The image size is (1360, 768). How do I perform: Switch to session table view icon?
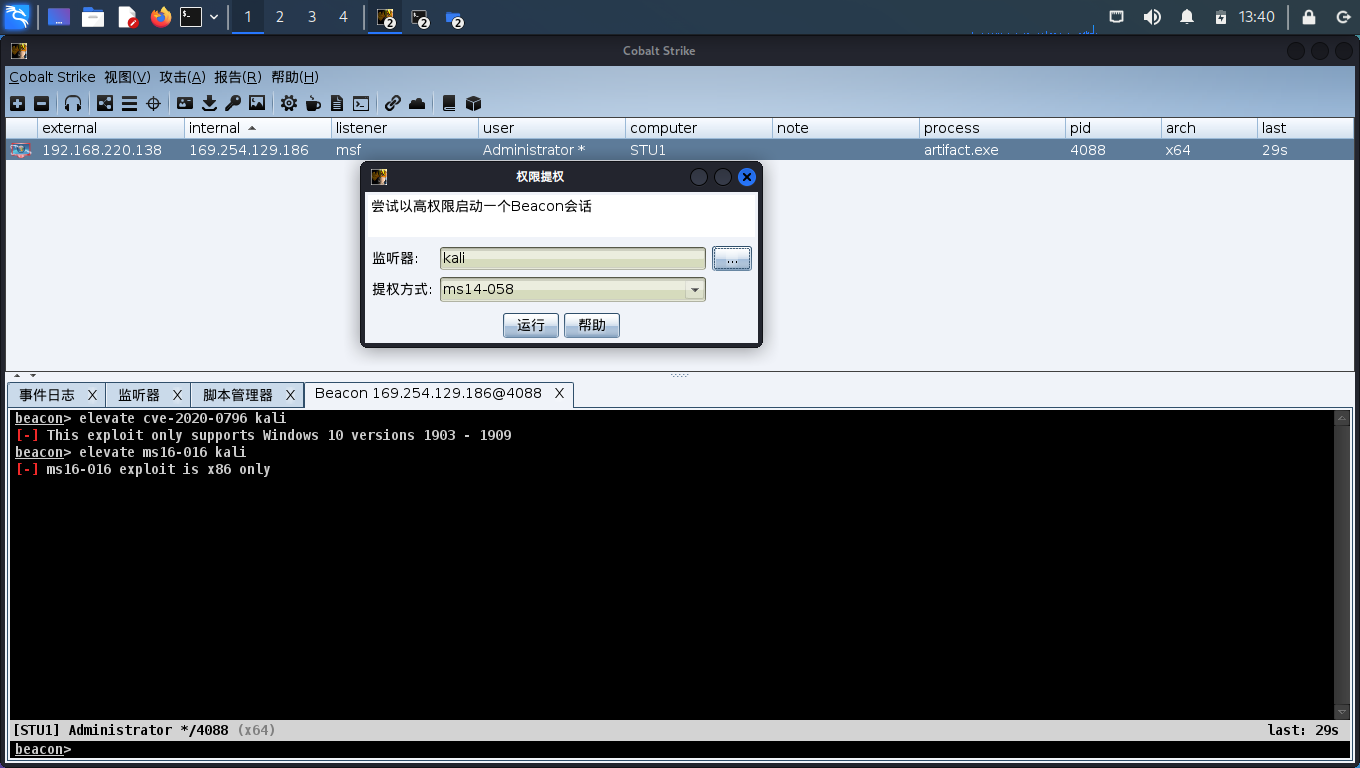(x=129, y=103)
